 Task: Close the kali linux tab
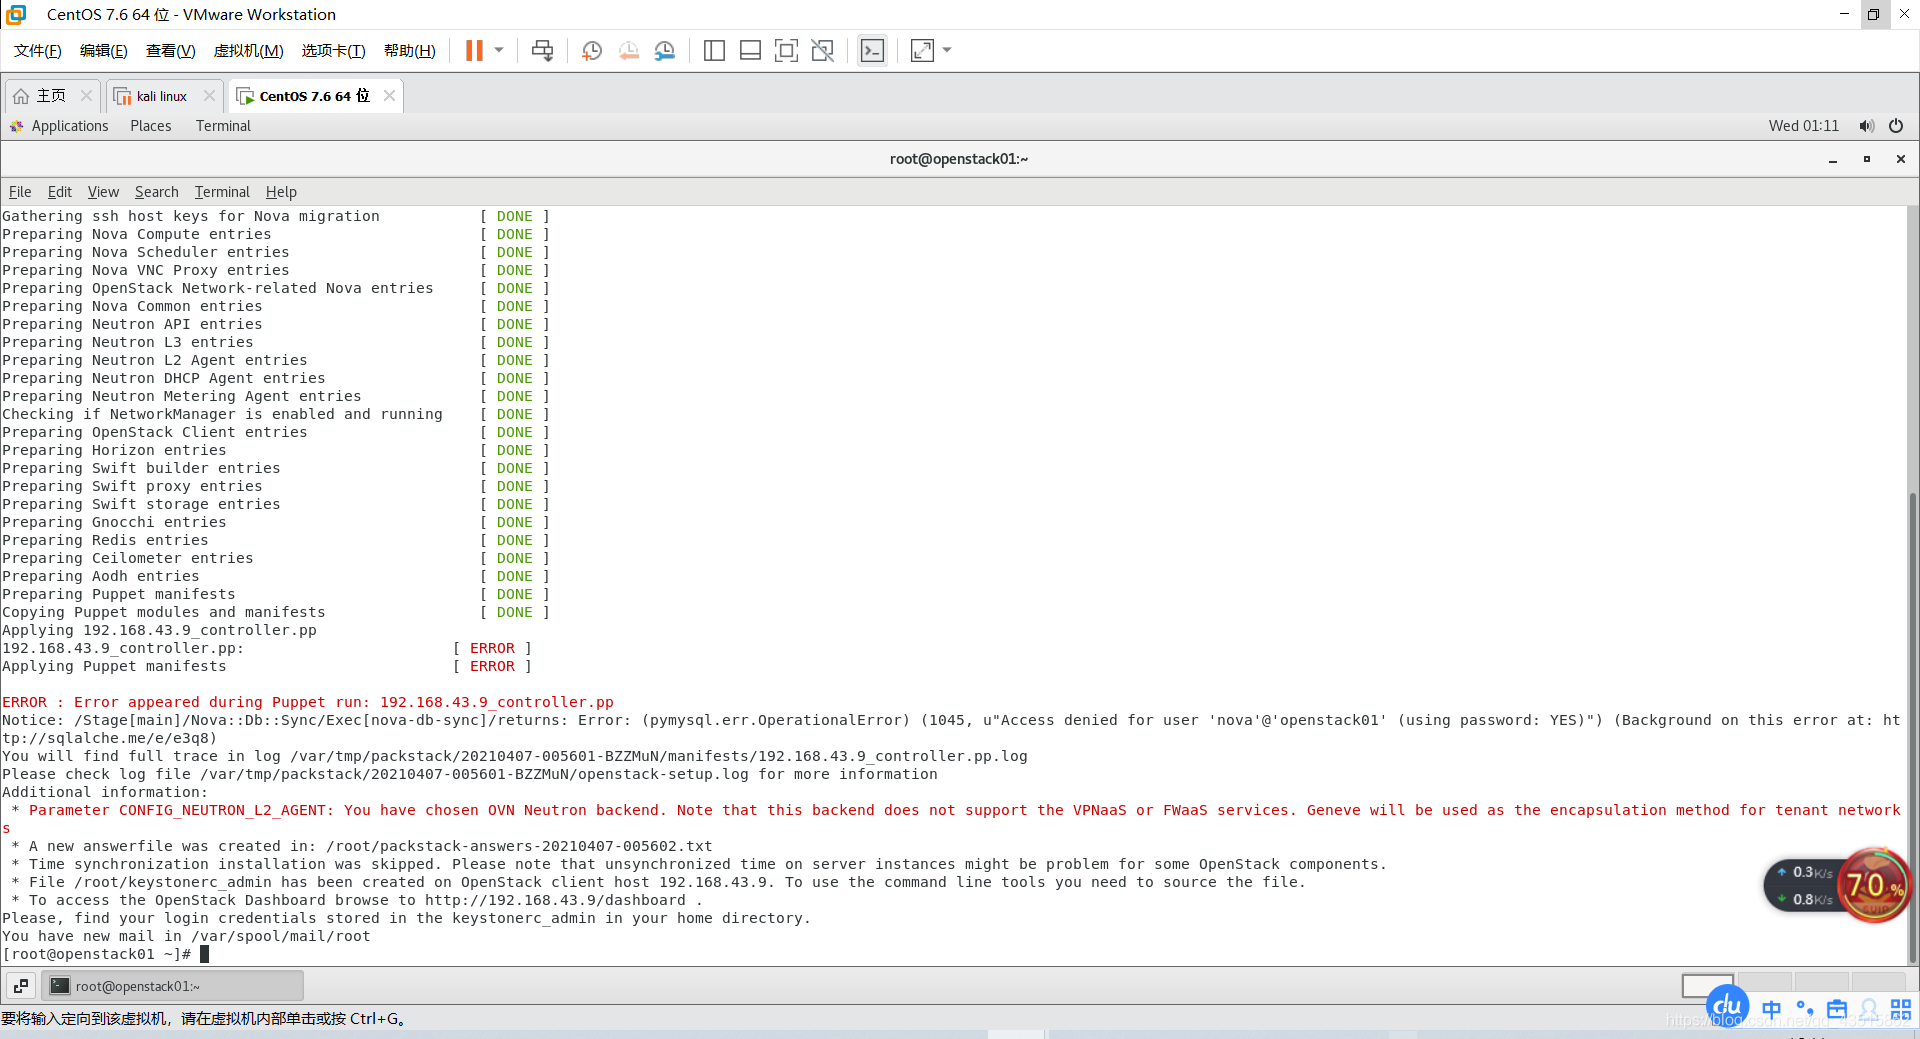pos(209,96)
